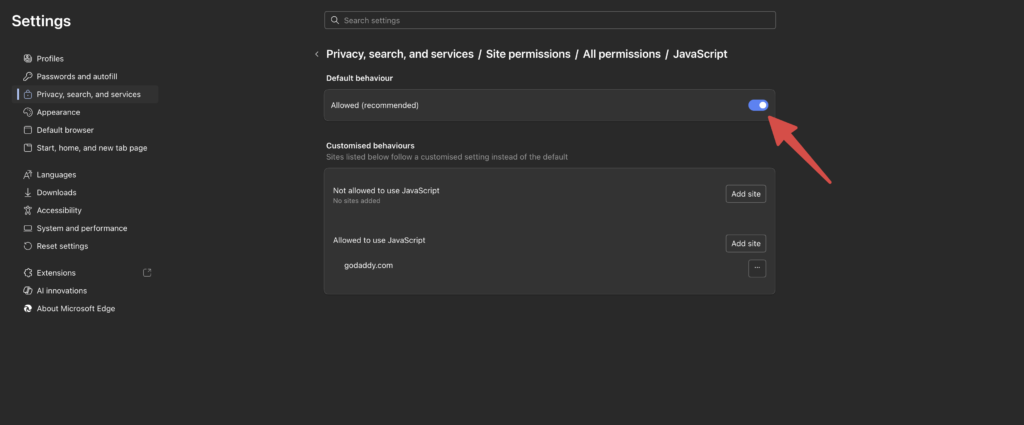Click the Appearance icon in sidebar
The image size is (1024, 425).
(28, 113)
